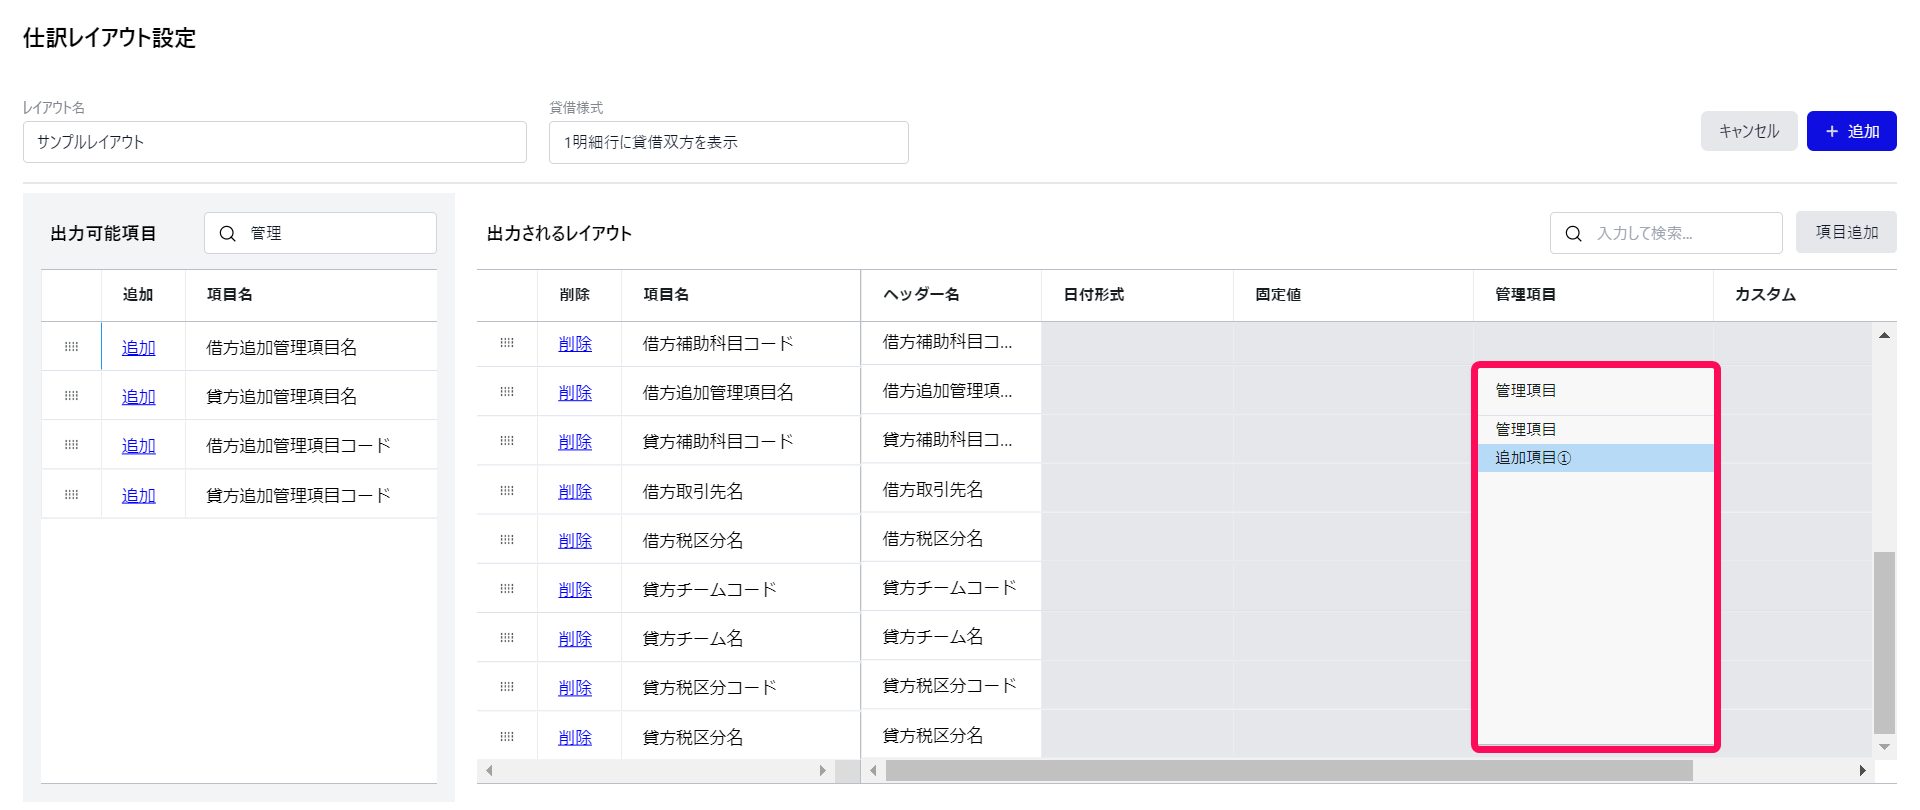Add 借方追加管理項目名 via its 追加 link
The height and width of the screenshot is (810, 1920).
pos(139,348)
